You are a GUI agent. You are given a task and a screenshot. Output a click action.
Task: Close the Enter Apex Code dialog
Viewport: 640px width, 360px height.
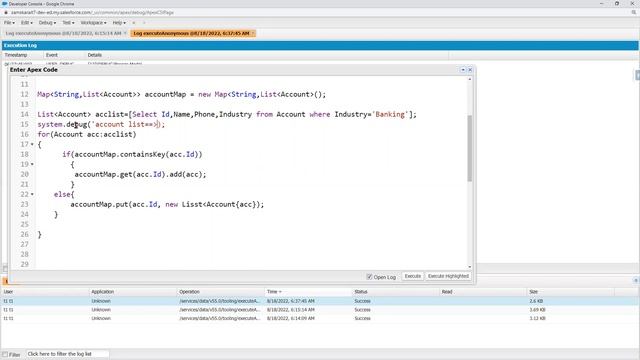tap(470, 70)
